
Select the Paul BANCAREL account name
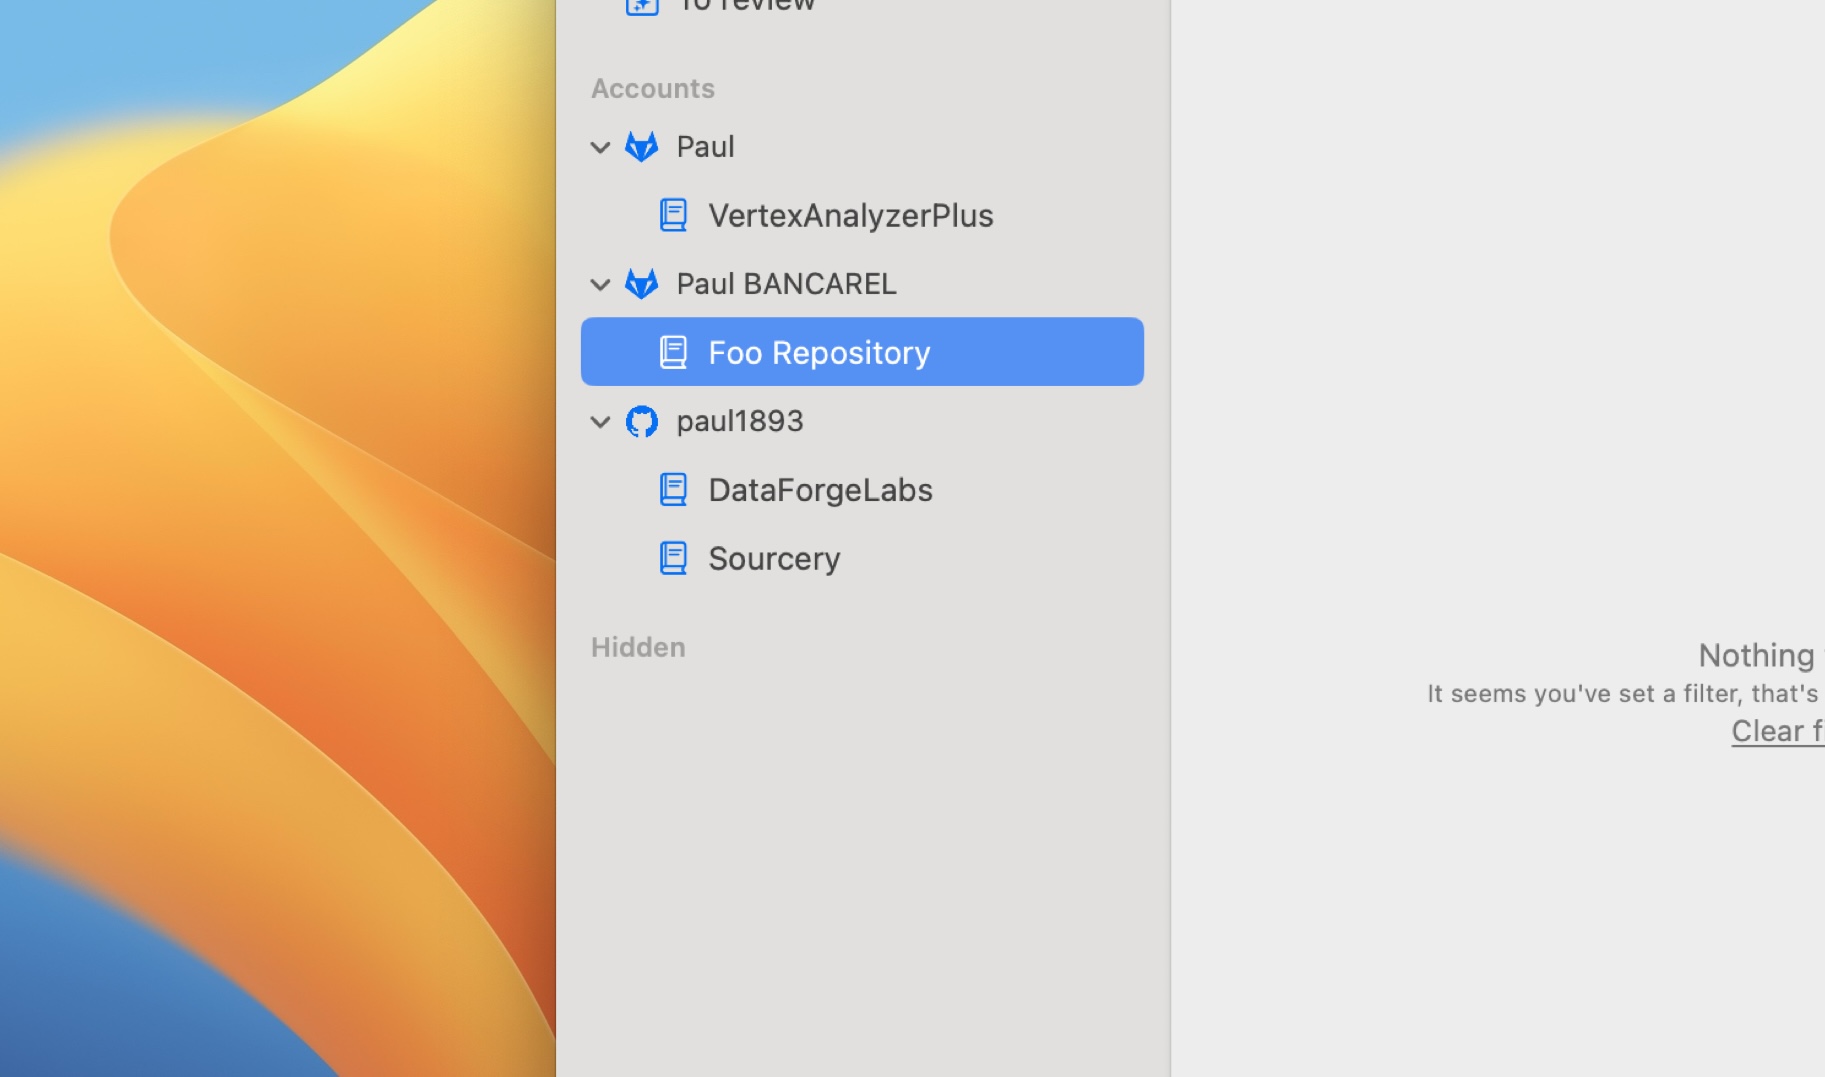pos(786,284)
